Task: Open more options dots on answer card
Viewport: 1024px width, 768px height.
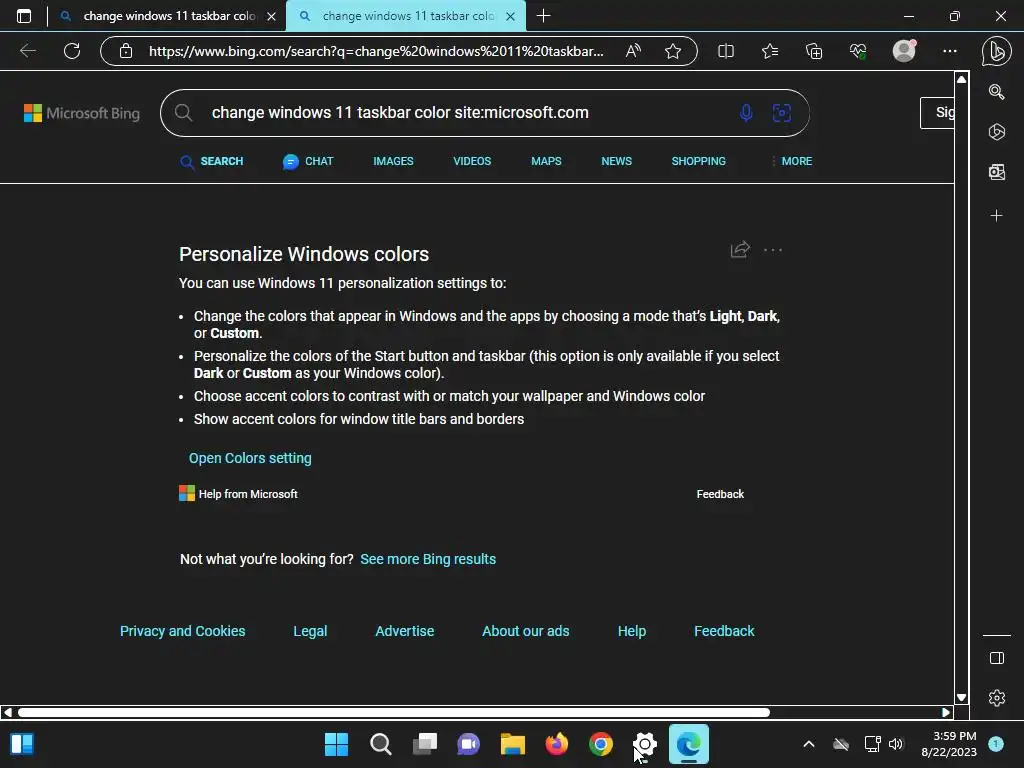Action: pos(773,250)
